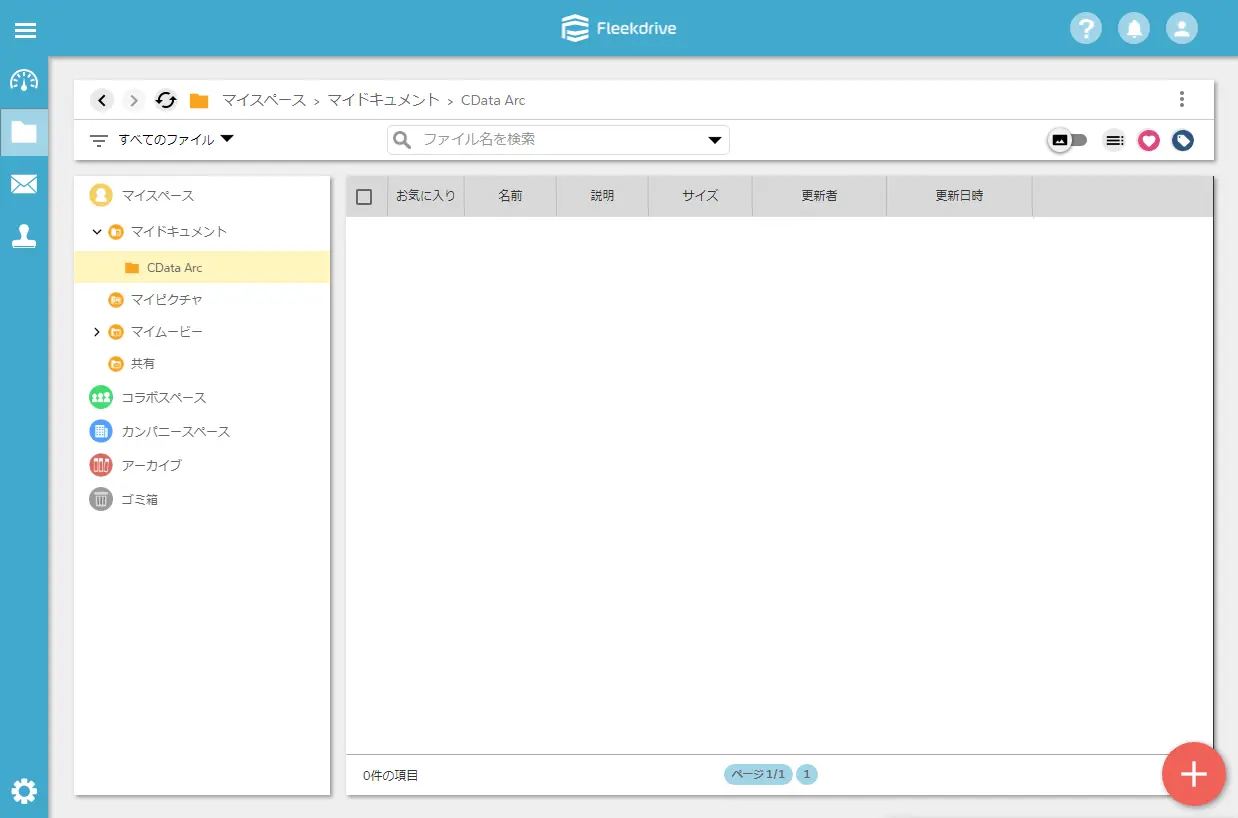
Task: Open the notifications bell
Action: tap(1134, 28)
